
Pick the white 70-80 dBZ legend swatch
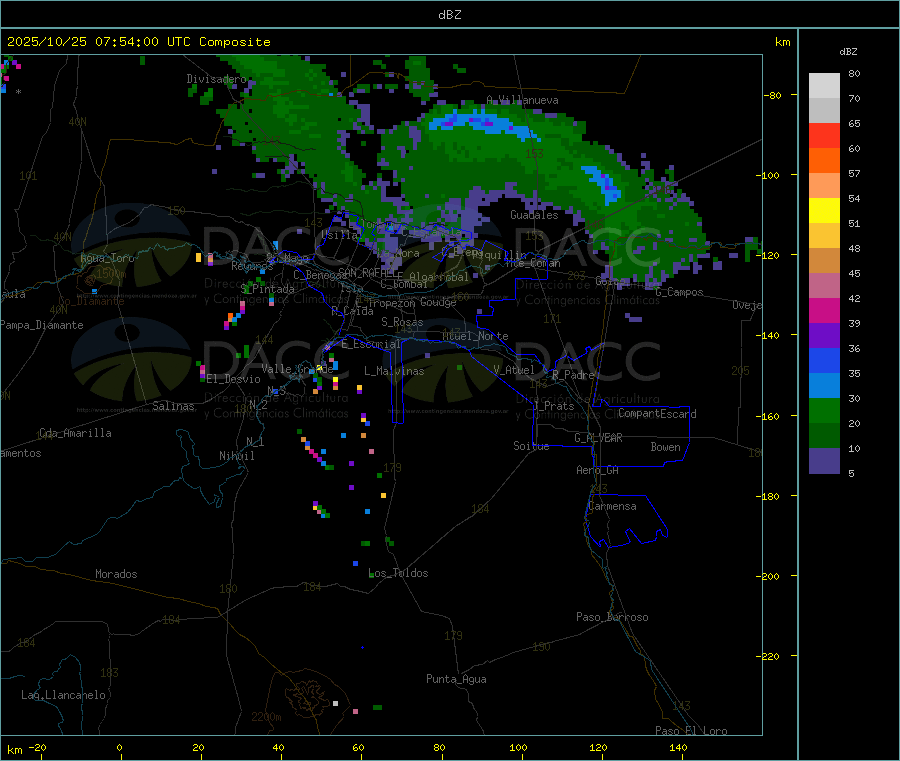coord(824,86)
